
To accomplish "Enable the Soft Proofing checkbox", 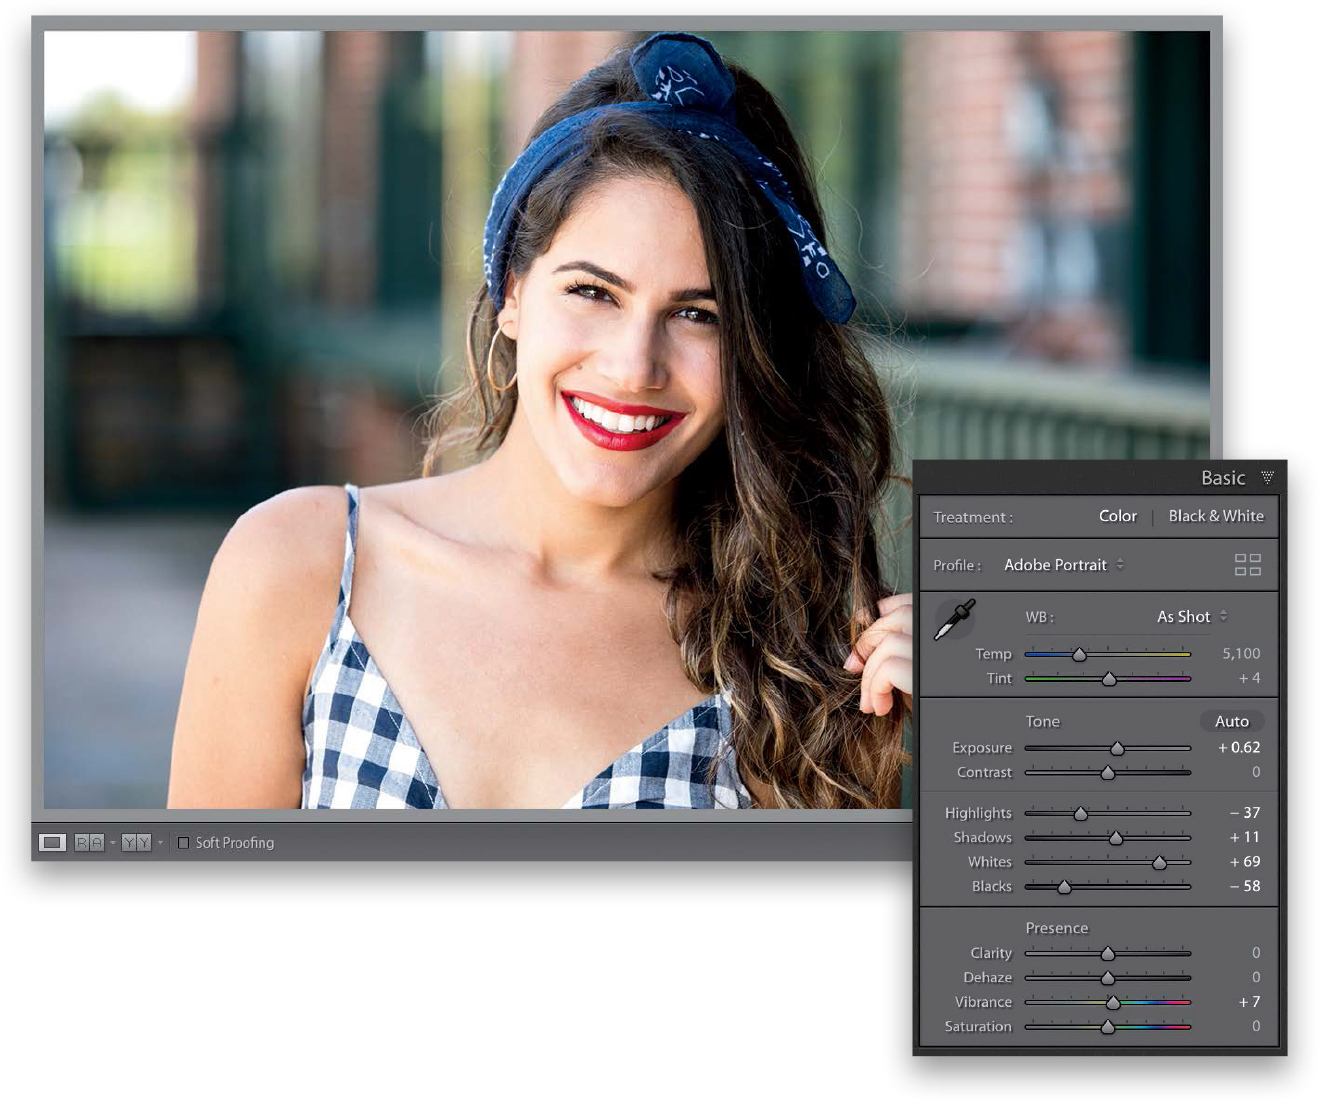I will (183, 843).
